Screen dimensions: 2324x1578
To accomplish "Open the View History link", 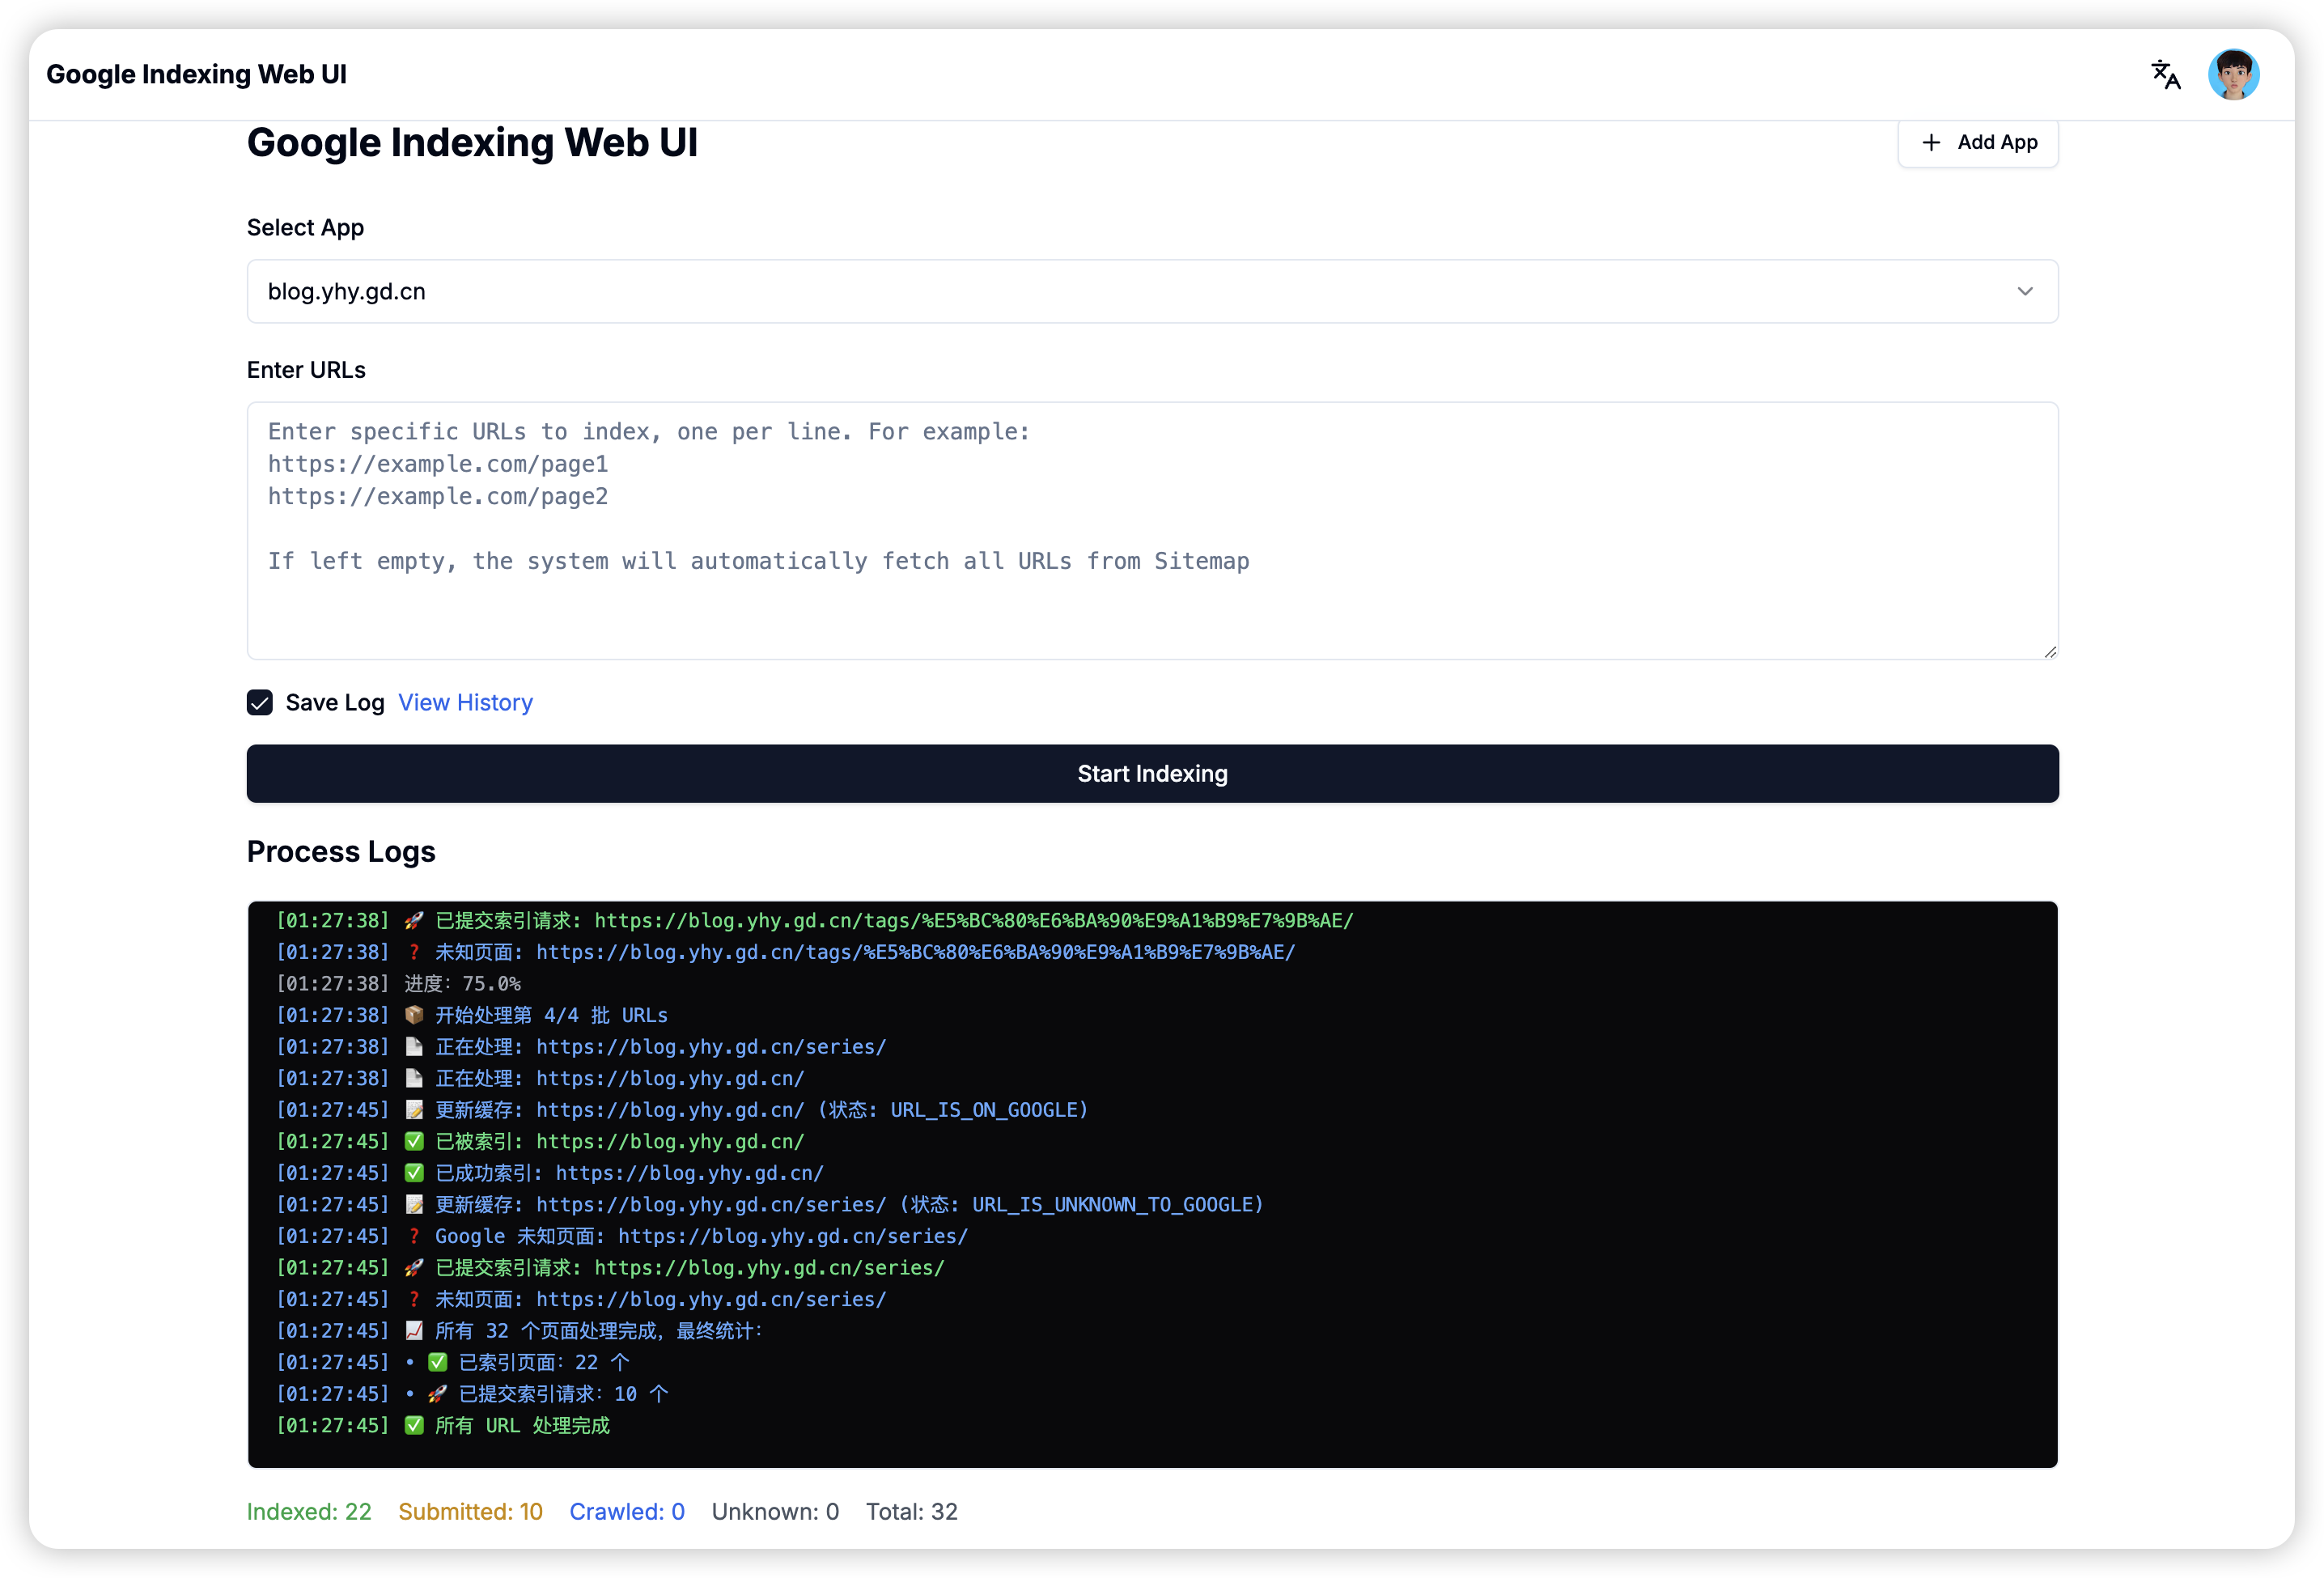I will click(465, 703).
